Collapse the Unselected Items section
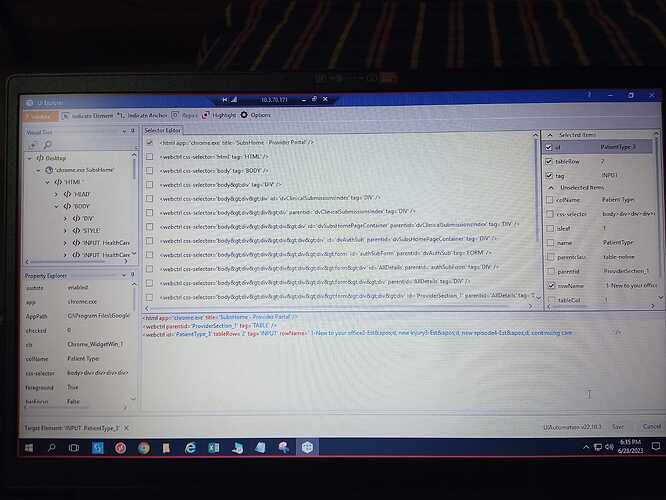This screenshot has width=666, height=500. coord(551,187)
